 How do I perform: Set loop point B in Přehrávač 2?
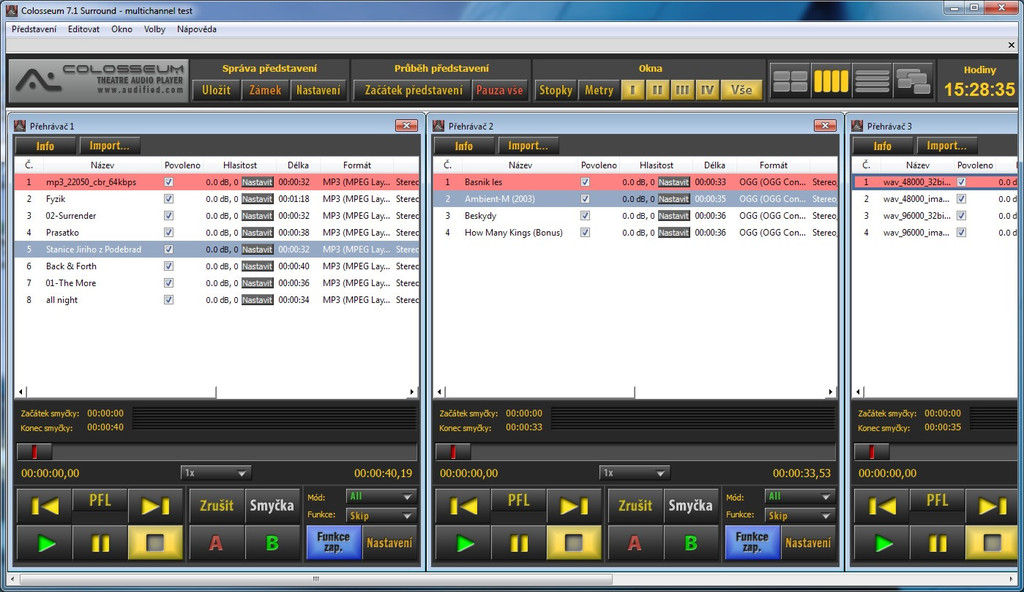[691, 543]
